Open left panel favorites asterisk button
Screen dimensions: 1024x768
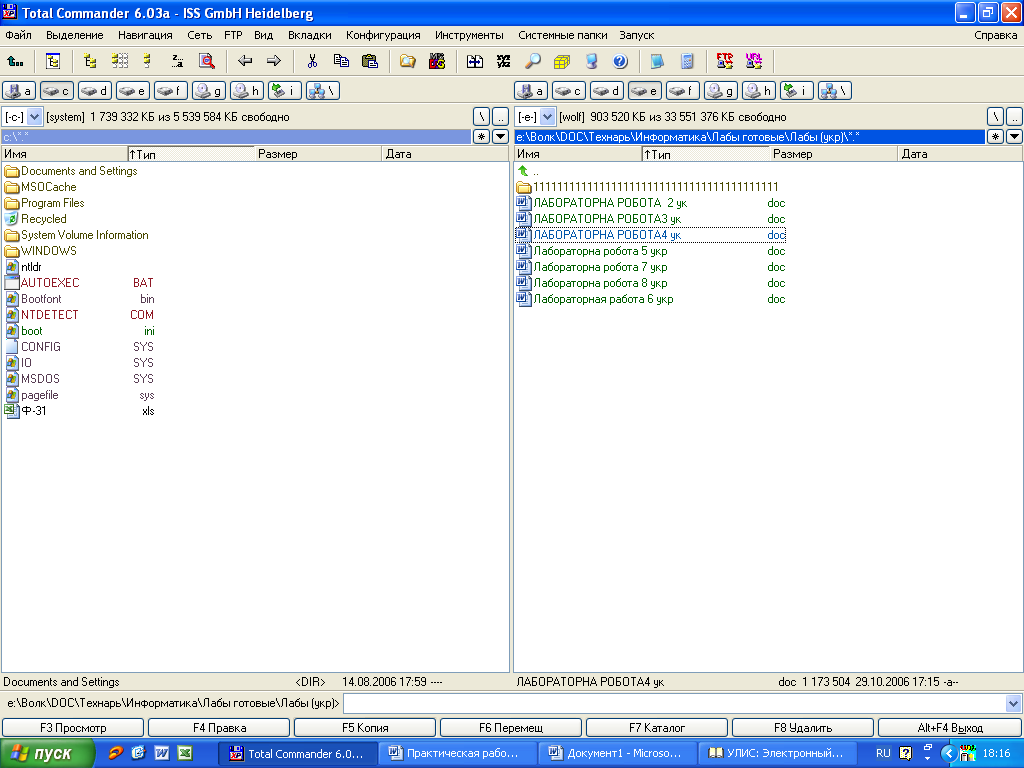click(481, 136)
